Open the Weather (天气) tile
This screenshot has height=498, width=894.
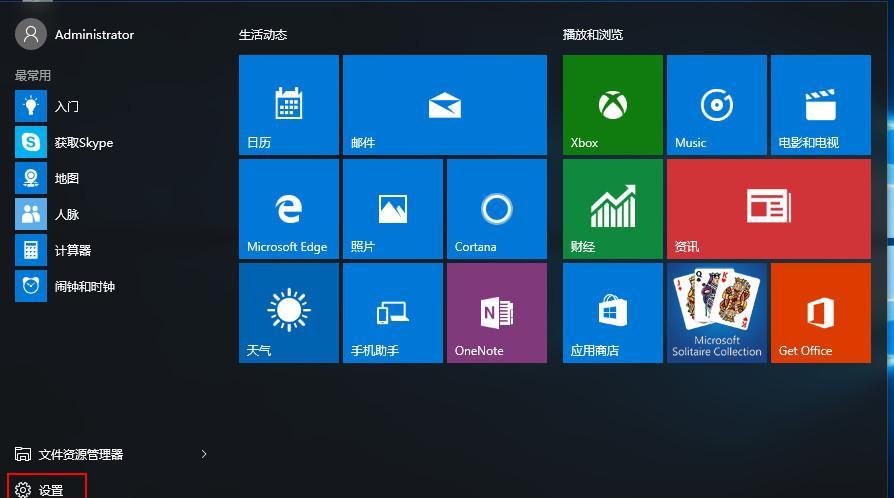click(x=288, y=313)
